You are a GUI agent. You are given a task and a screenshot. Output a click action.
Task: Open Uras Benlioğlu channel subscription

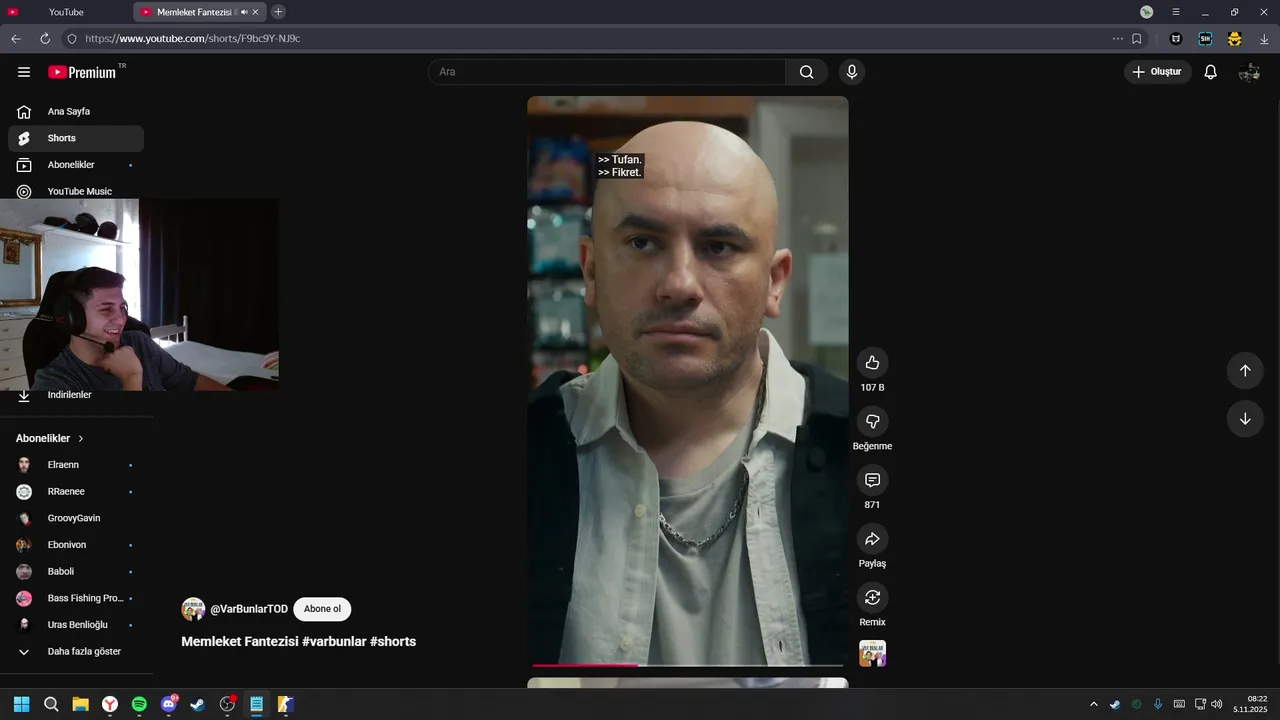76,625
